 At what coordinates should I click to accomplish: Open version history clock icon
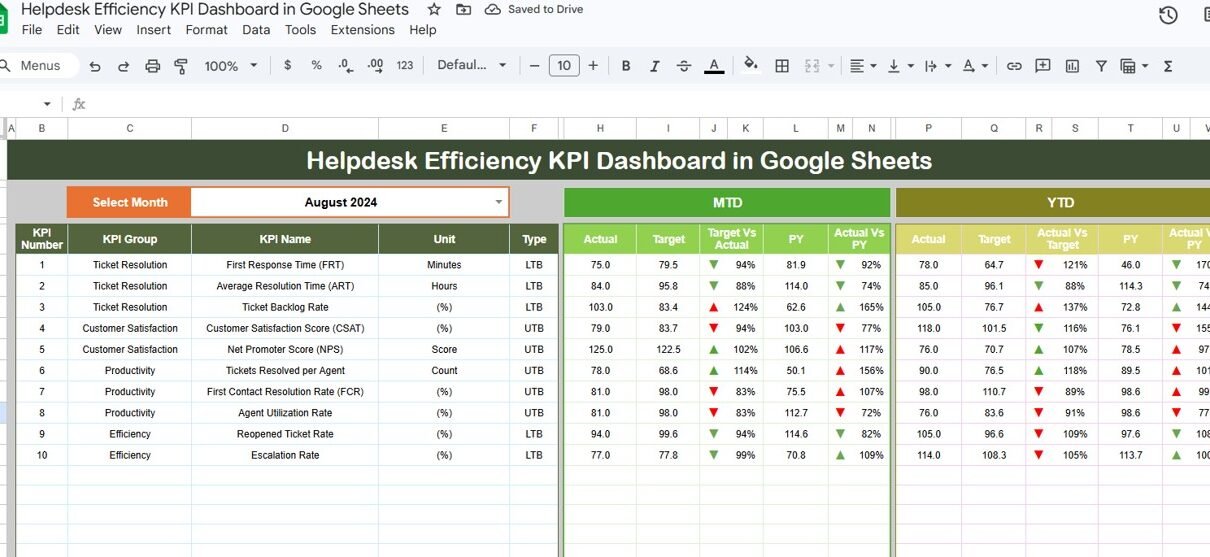pyautogui.click(x=1167, y=15)
